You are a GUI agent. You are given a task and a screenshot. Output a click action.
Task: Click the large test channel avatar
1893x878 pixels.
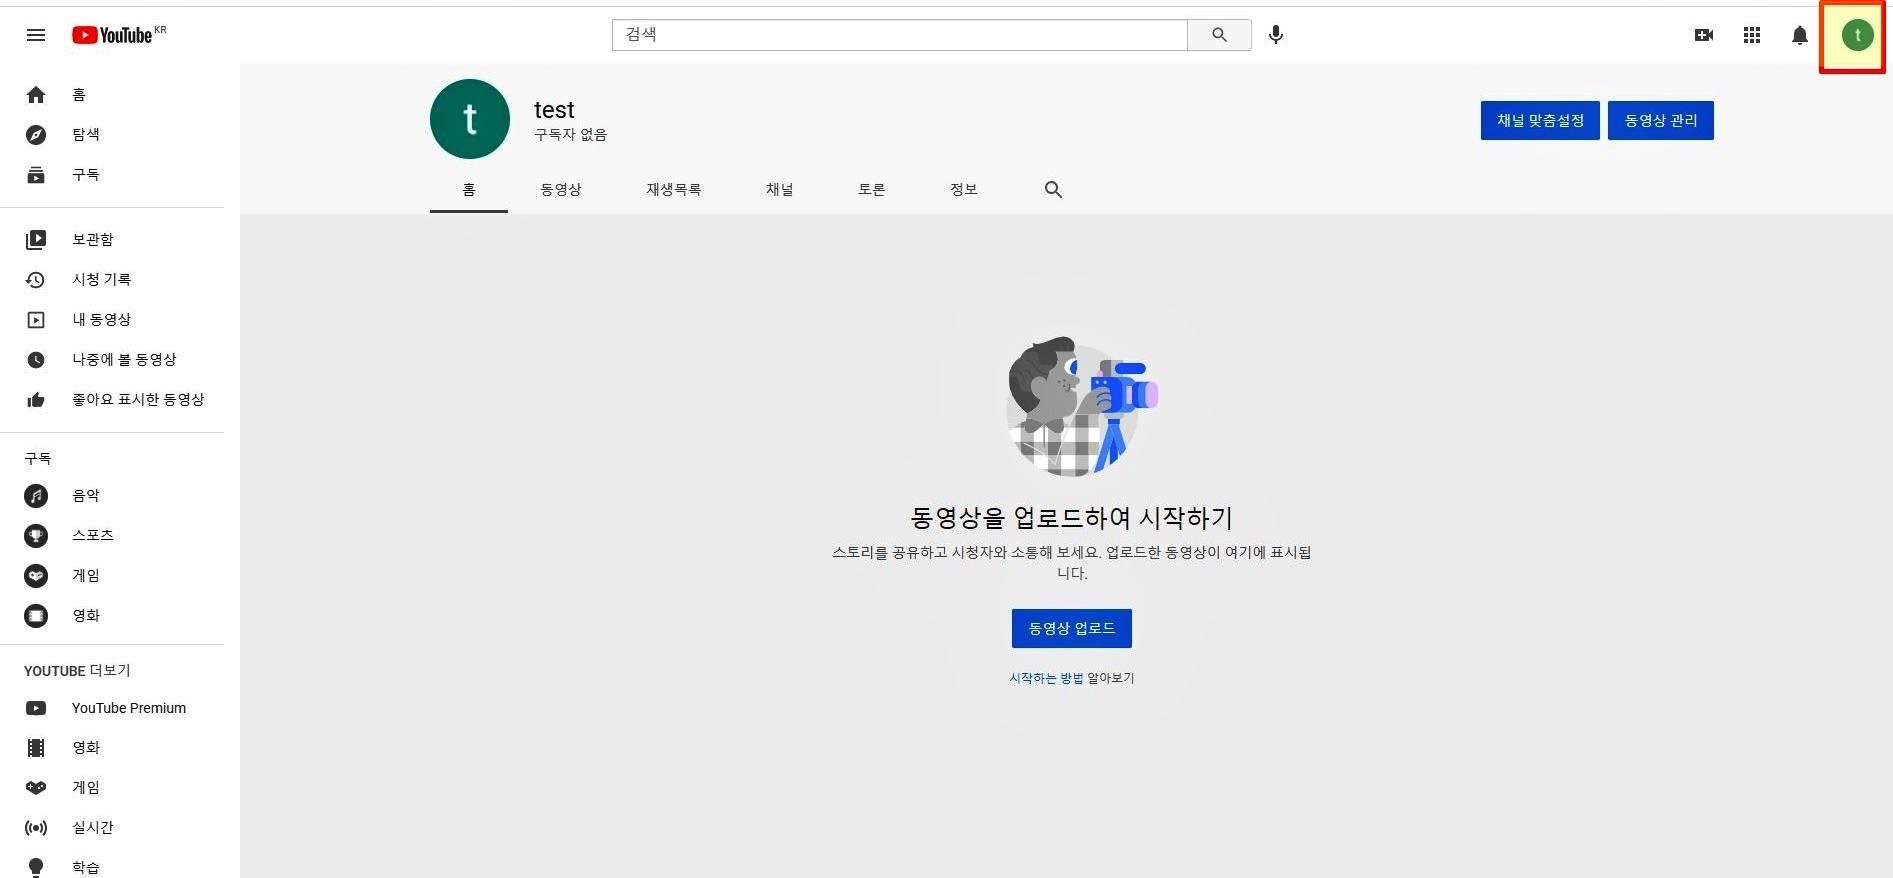[470, 119]
